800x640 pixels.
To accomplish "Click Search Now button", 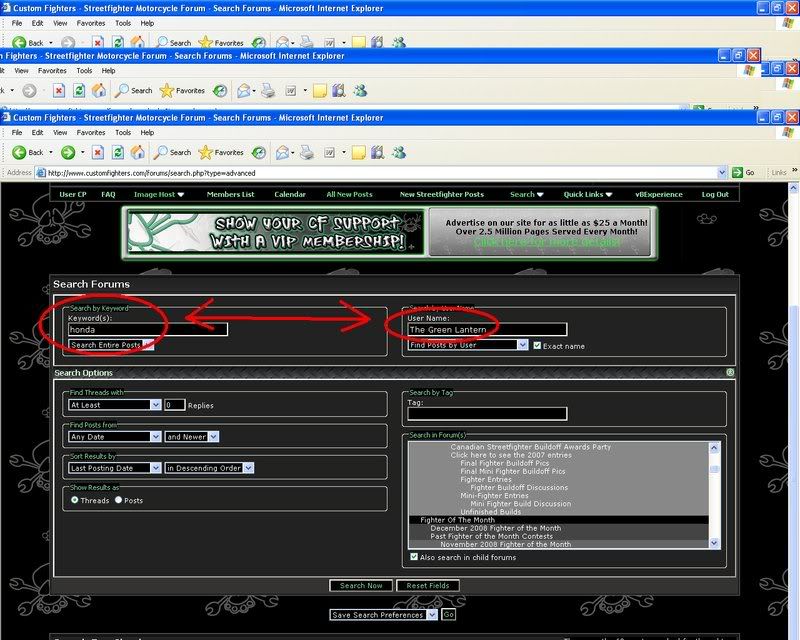I will (x=361, y=585).
